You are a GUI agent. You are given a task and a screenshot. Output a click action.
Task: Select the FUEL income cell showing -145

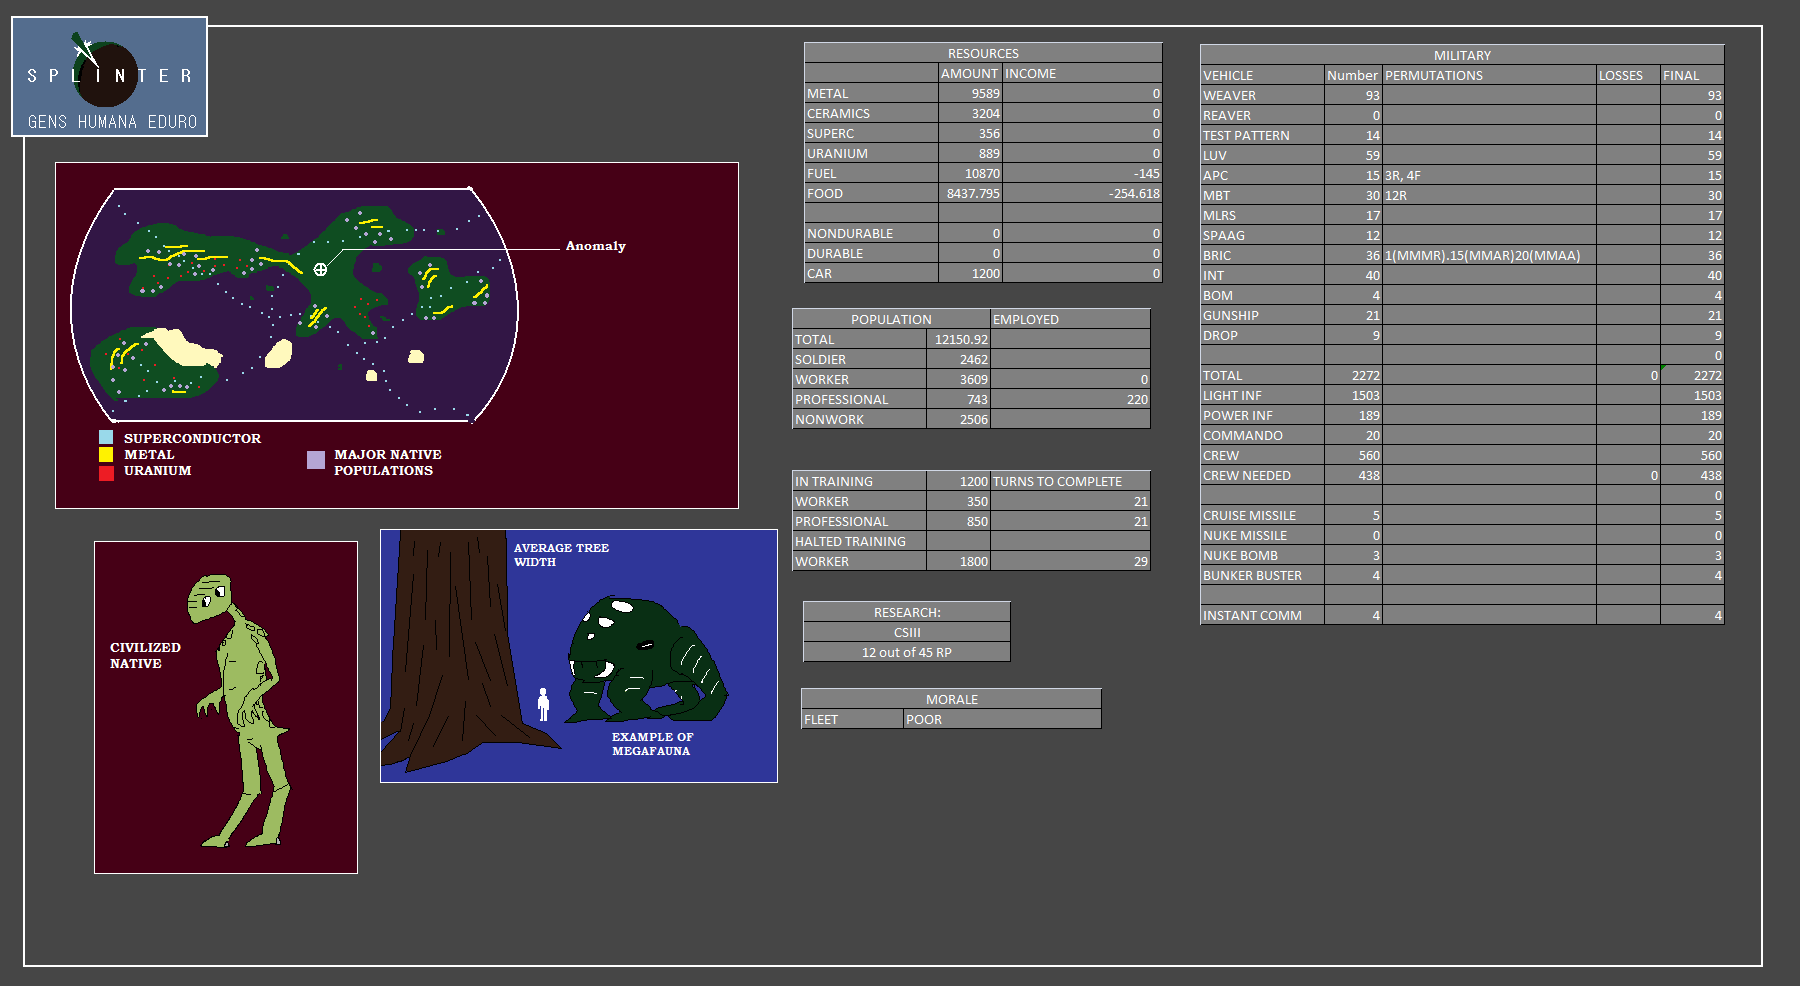1082,173
